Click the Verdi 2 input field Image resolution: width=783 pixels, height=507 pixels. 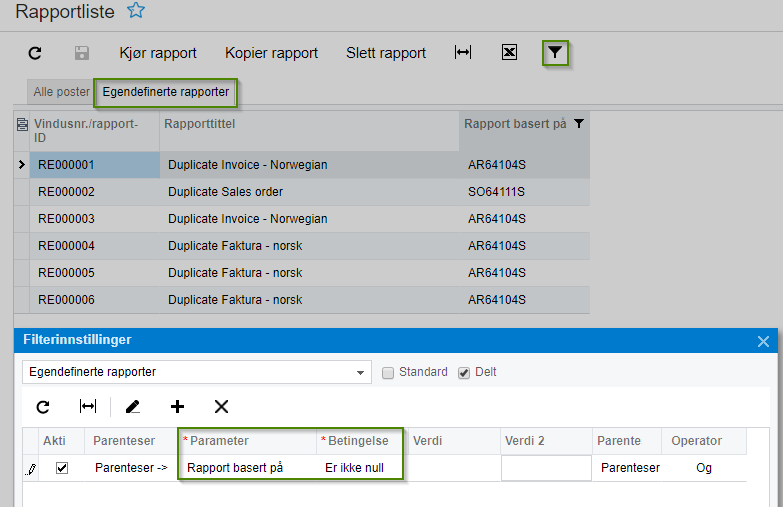546,467
